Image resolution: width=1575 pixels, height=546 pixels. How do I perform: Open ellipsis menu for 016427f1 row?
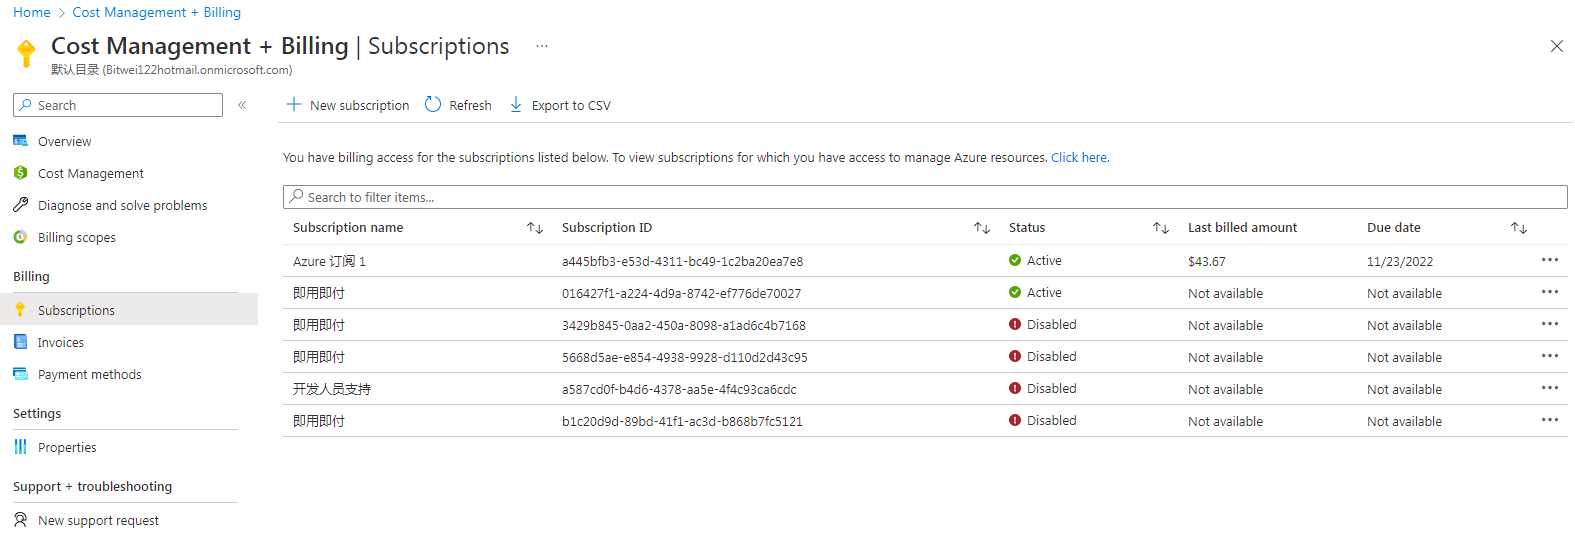click(x=1549, y=292)
